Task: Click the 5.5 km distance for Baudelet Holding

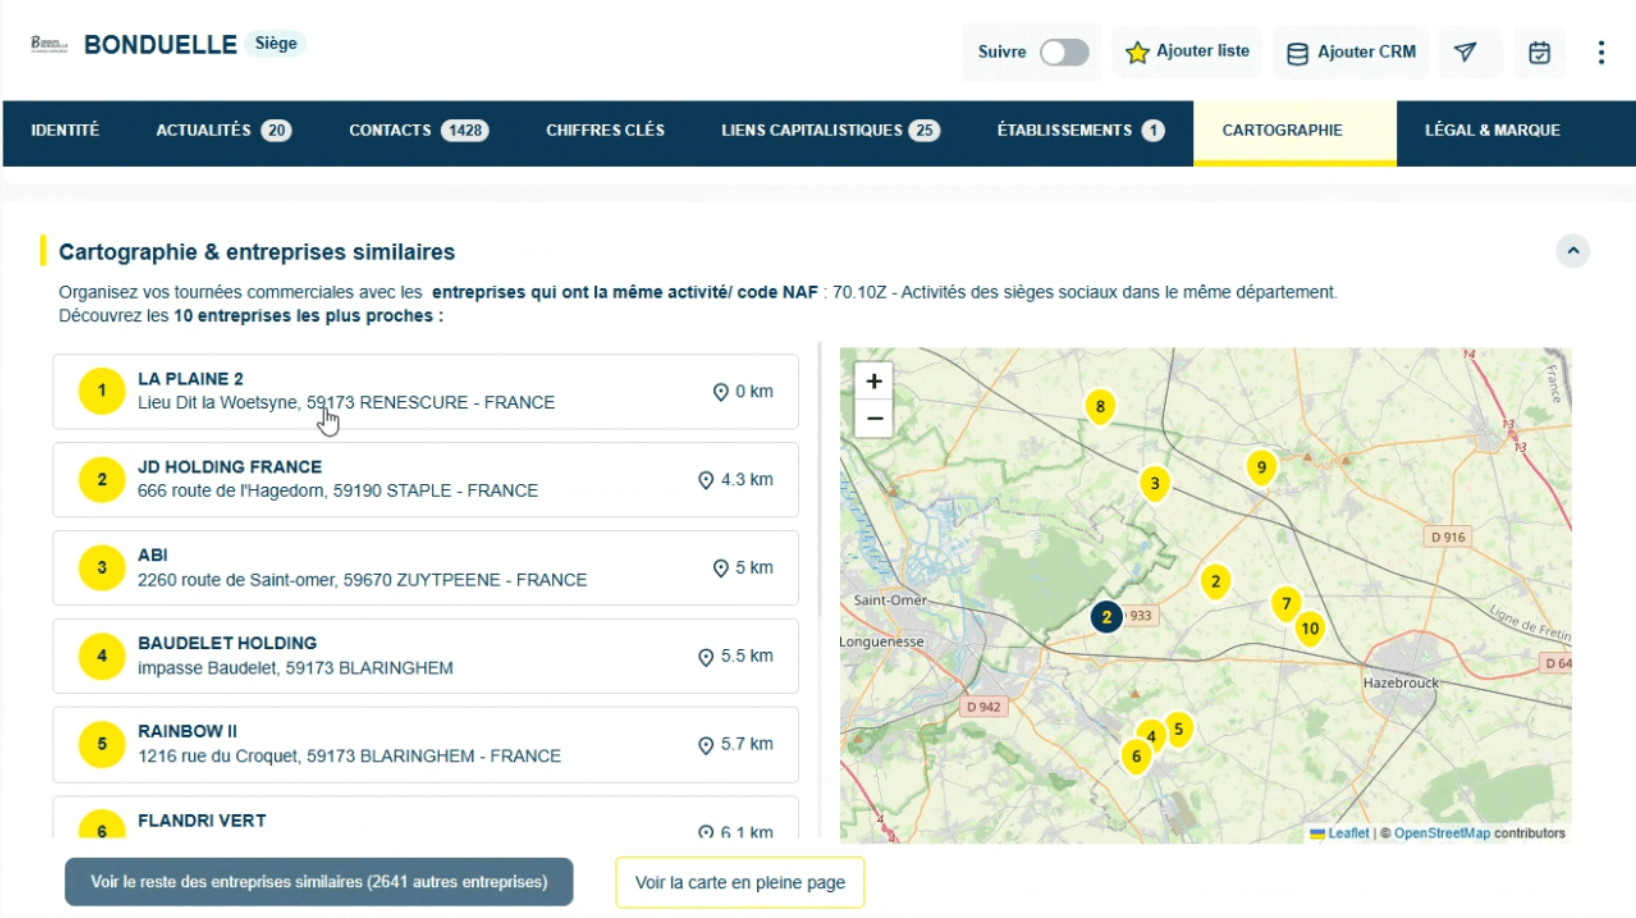Action: [735, 656]
